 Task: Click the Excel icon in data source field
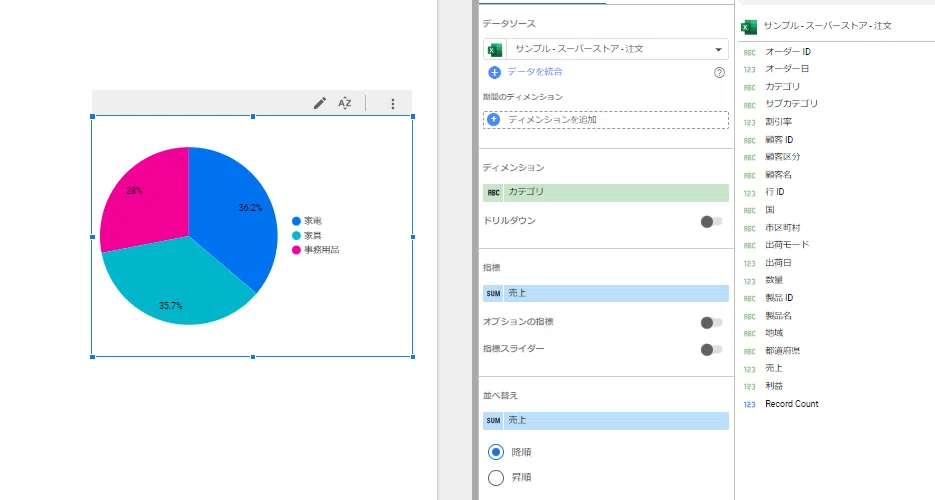494,49
